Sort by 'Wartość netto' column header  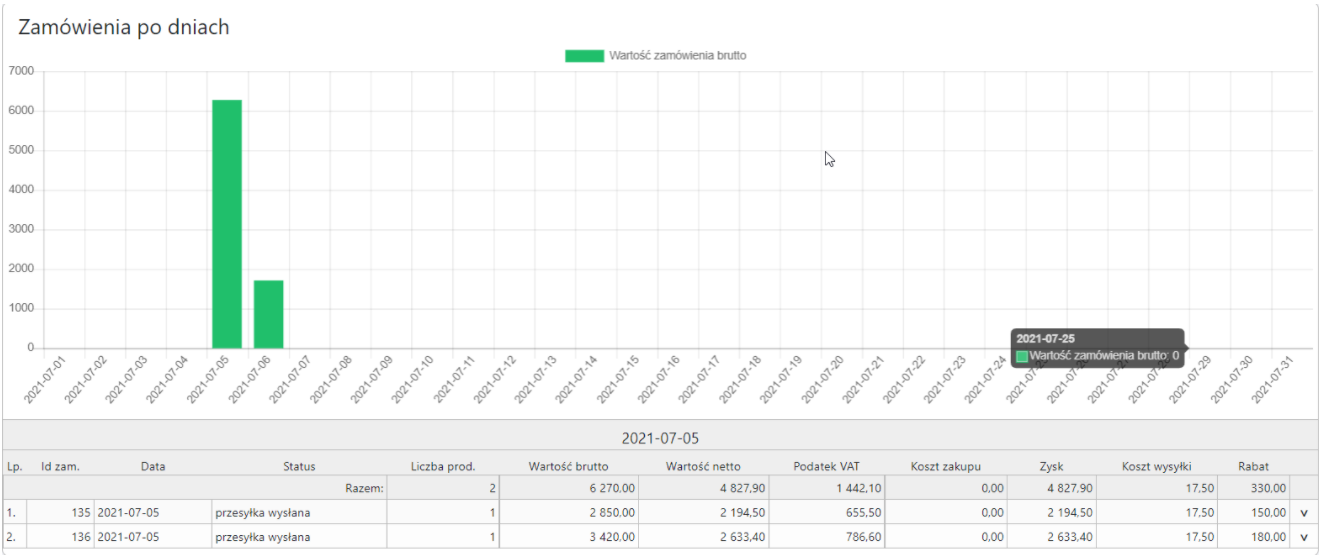[703, 466]
